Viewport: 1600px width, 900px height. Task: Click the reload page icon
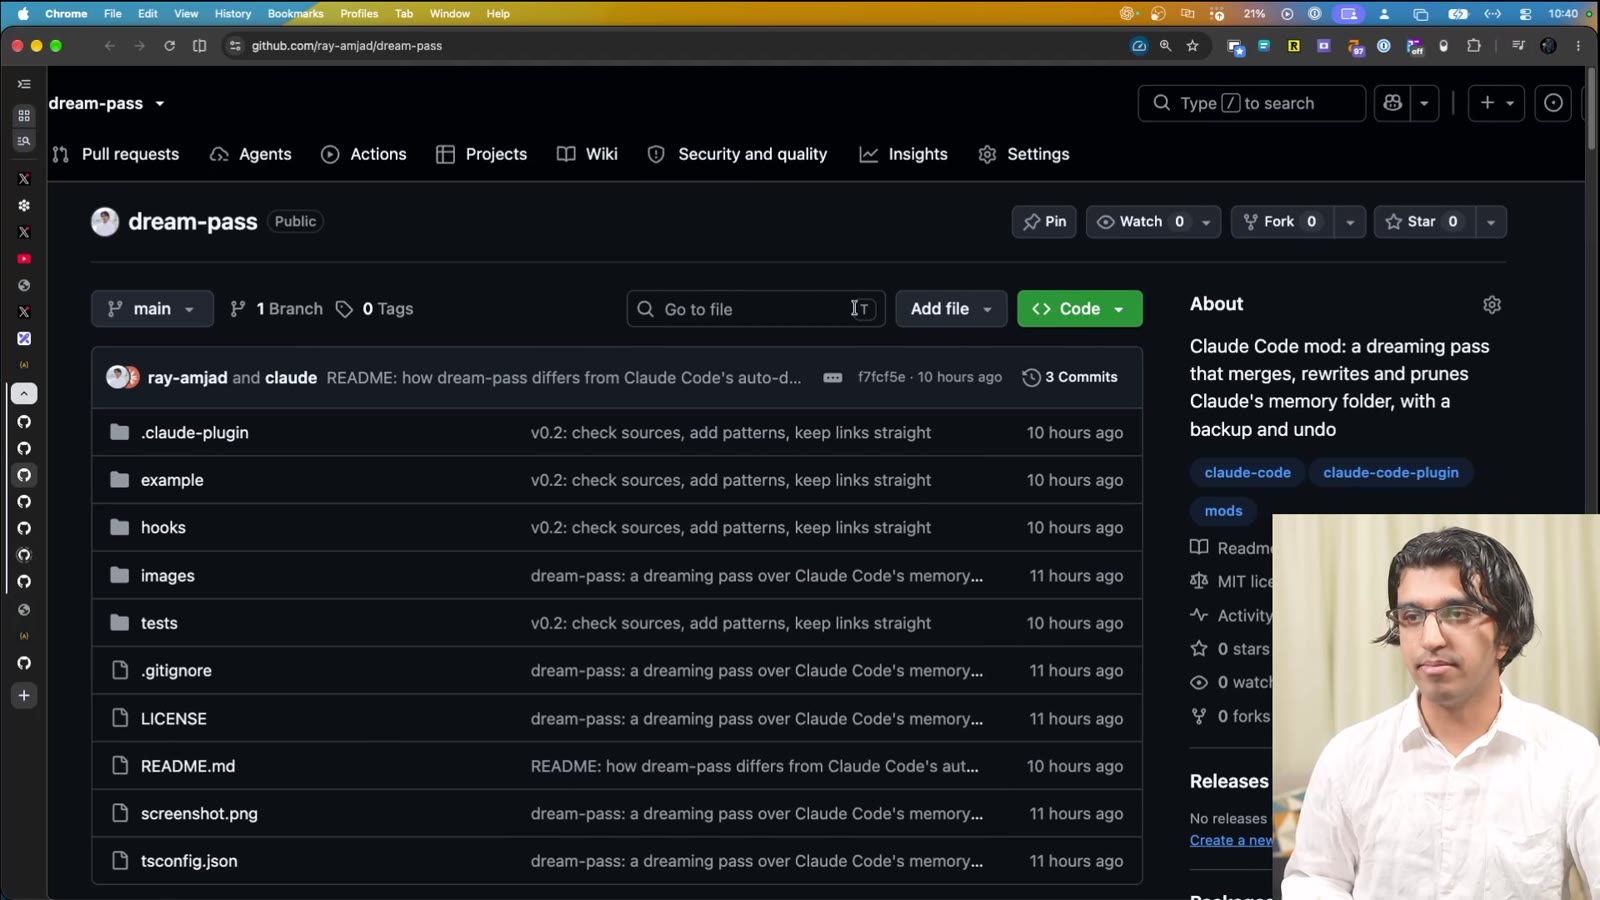click(x=170, y=46)
